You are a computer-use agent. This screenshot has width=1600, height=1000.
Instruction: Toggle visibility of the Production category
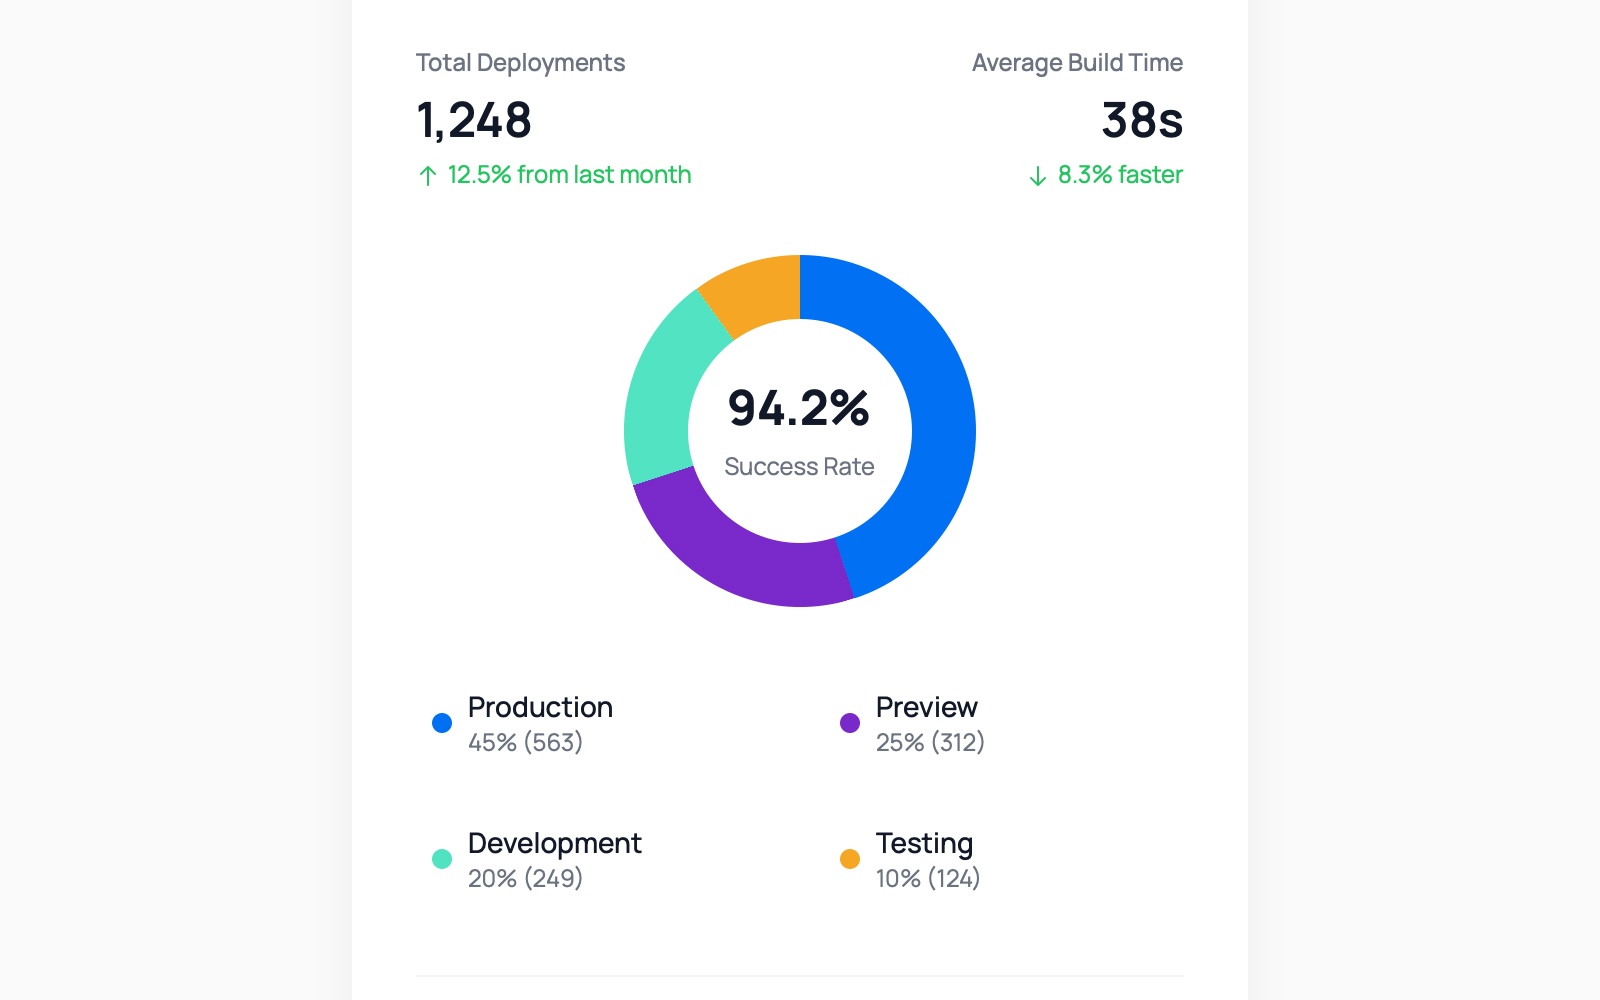click(x=540, y=707)
